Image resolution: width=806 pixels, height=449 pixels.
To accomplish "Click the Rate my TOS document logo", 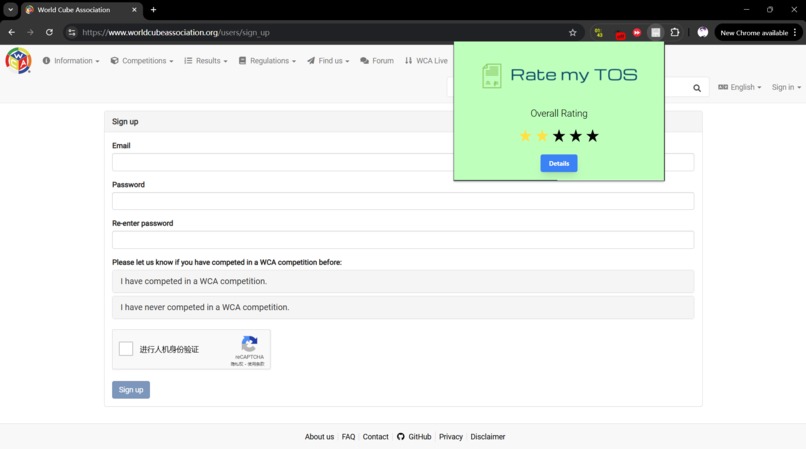I will click(x=492, y=76).
